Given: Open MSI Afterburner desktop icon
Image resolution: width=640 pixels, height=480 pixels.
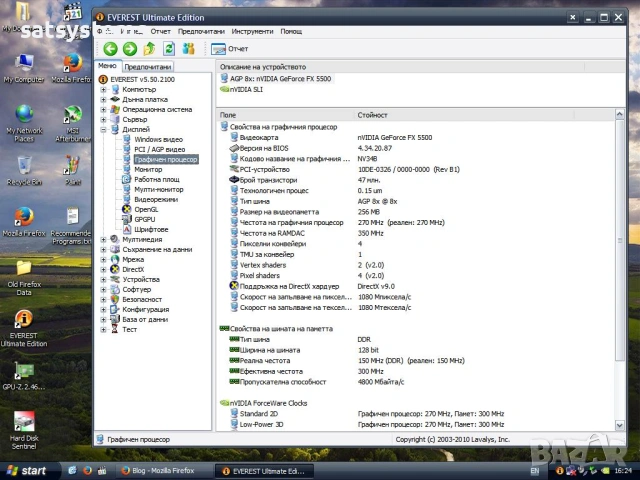Looking at the screenshot, I should point(73,124).
